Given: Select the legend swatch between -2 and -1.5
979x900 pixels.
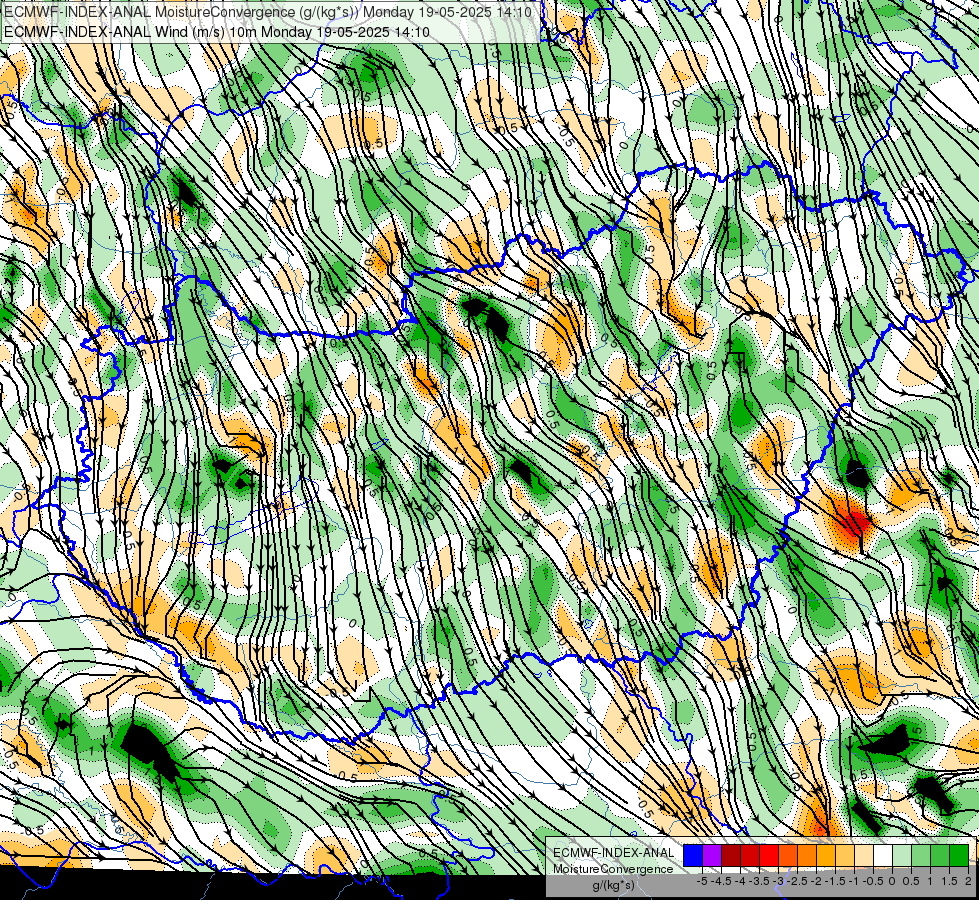Looking at the screenshot, I should tap(826, 855).
